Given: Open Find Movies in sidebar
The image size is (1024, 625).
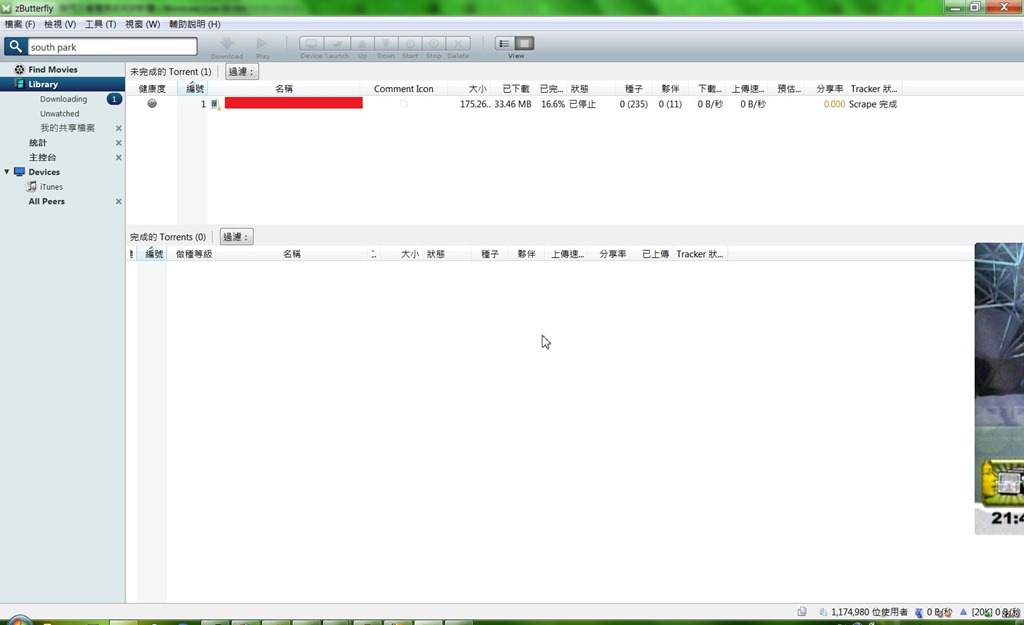Looking at the screenshot, I should 53,69.
